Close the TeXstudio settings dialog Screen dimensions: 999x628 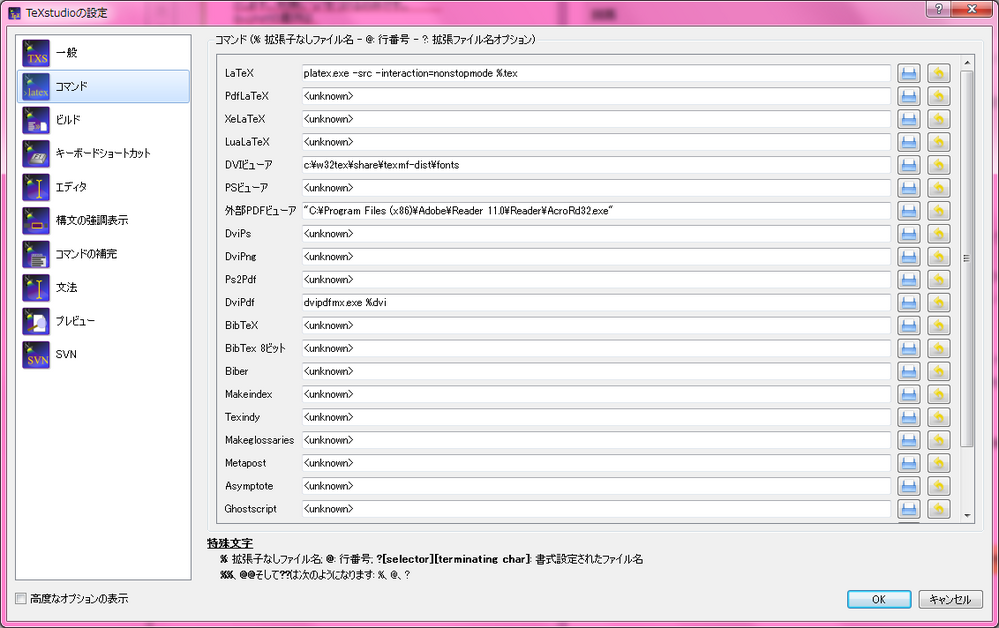[x=972, y=9]
